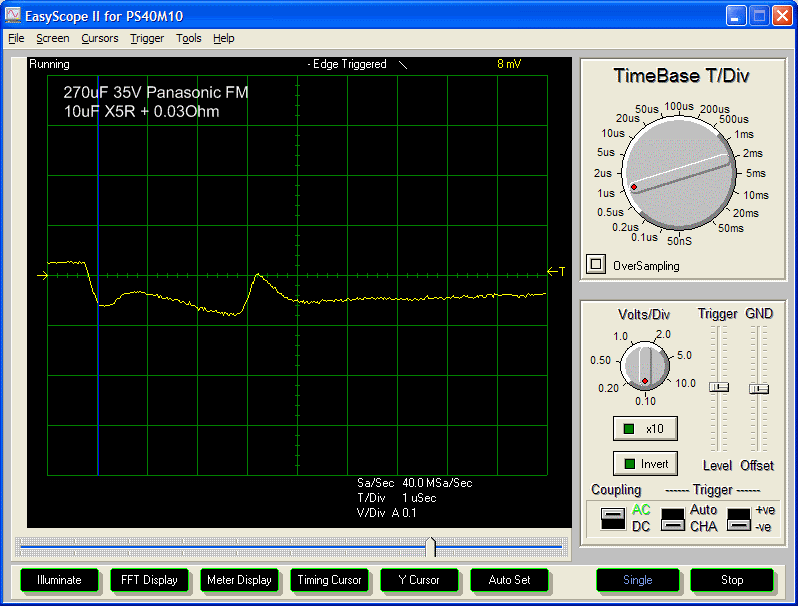The height and width of the screenshot is (606, 798).
Task: Set timebase dial to 1ms
Action: [x=744, y=134]
